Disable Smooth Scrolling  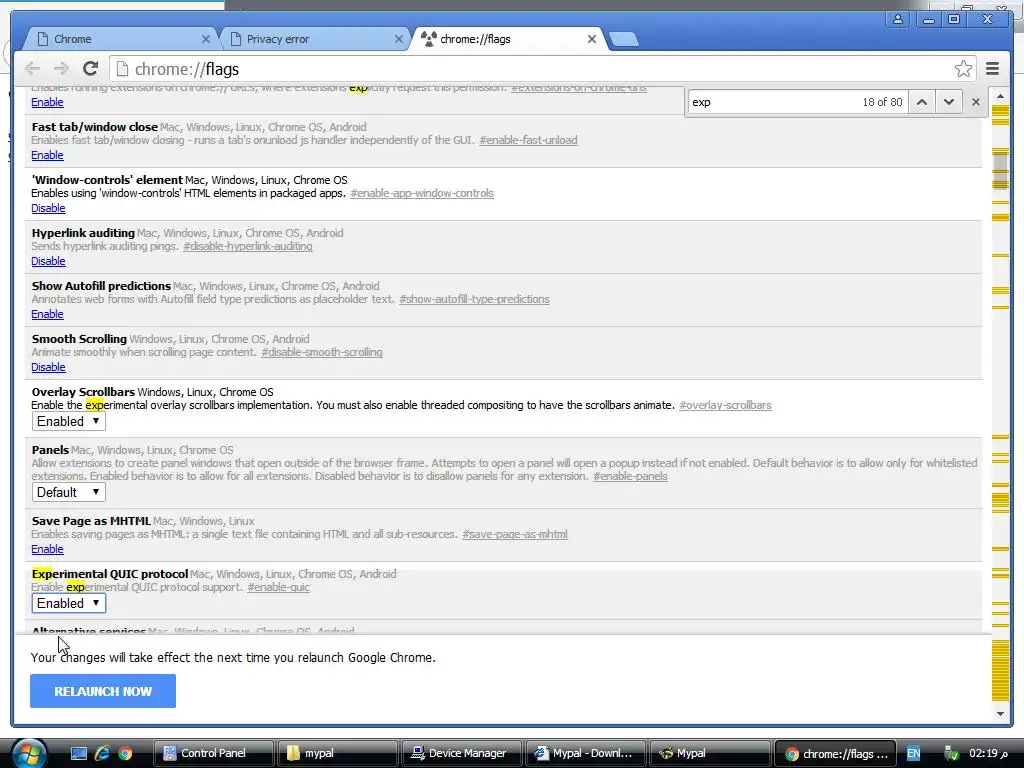click(x=48, y=367)
